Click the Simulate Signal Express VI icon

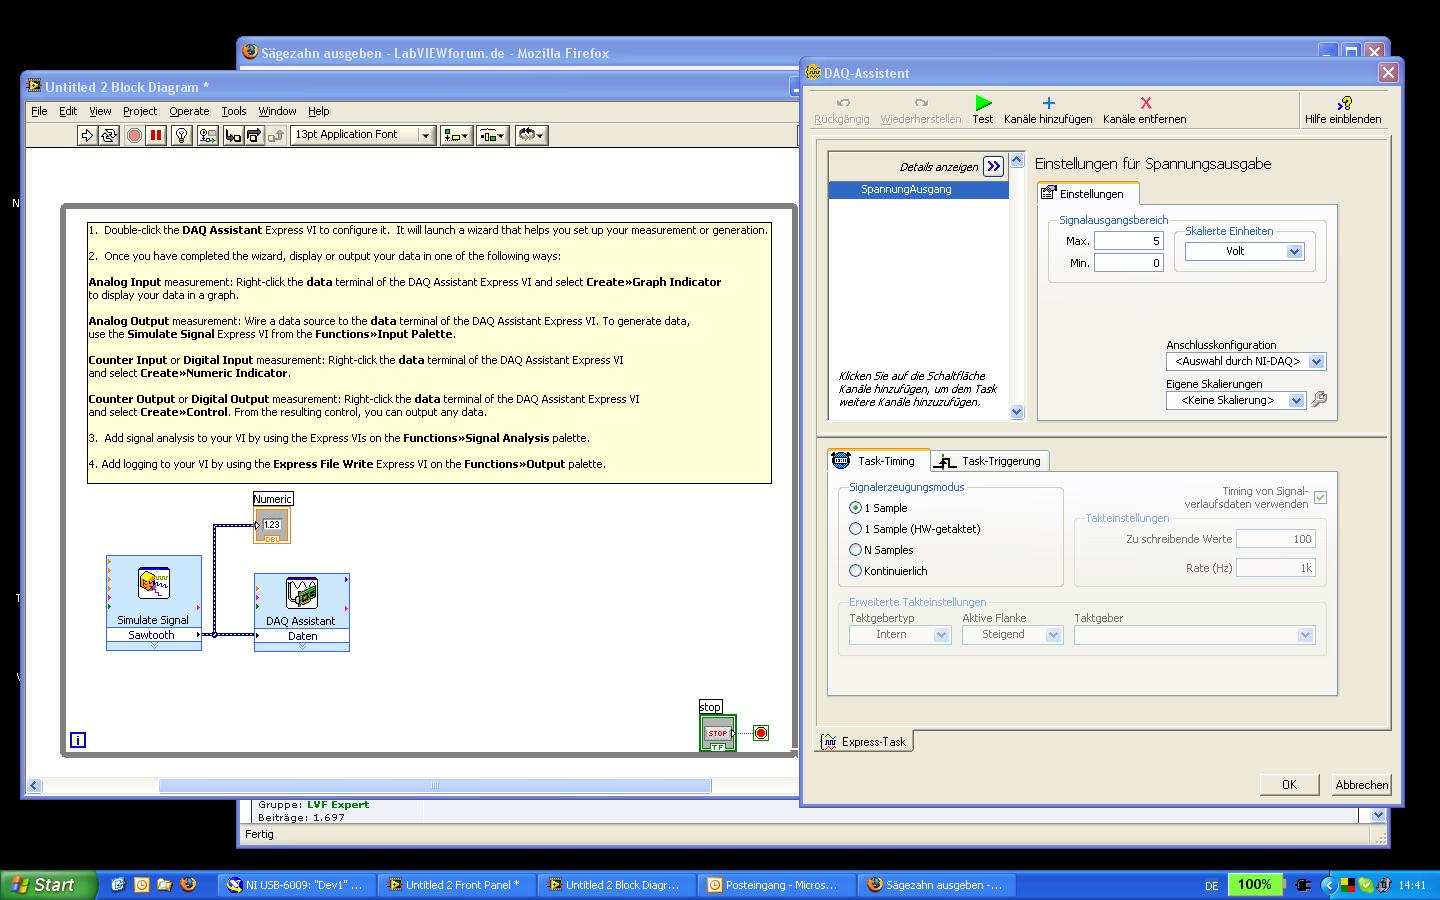(x=154, y=583)
